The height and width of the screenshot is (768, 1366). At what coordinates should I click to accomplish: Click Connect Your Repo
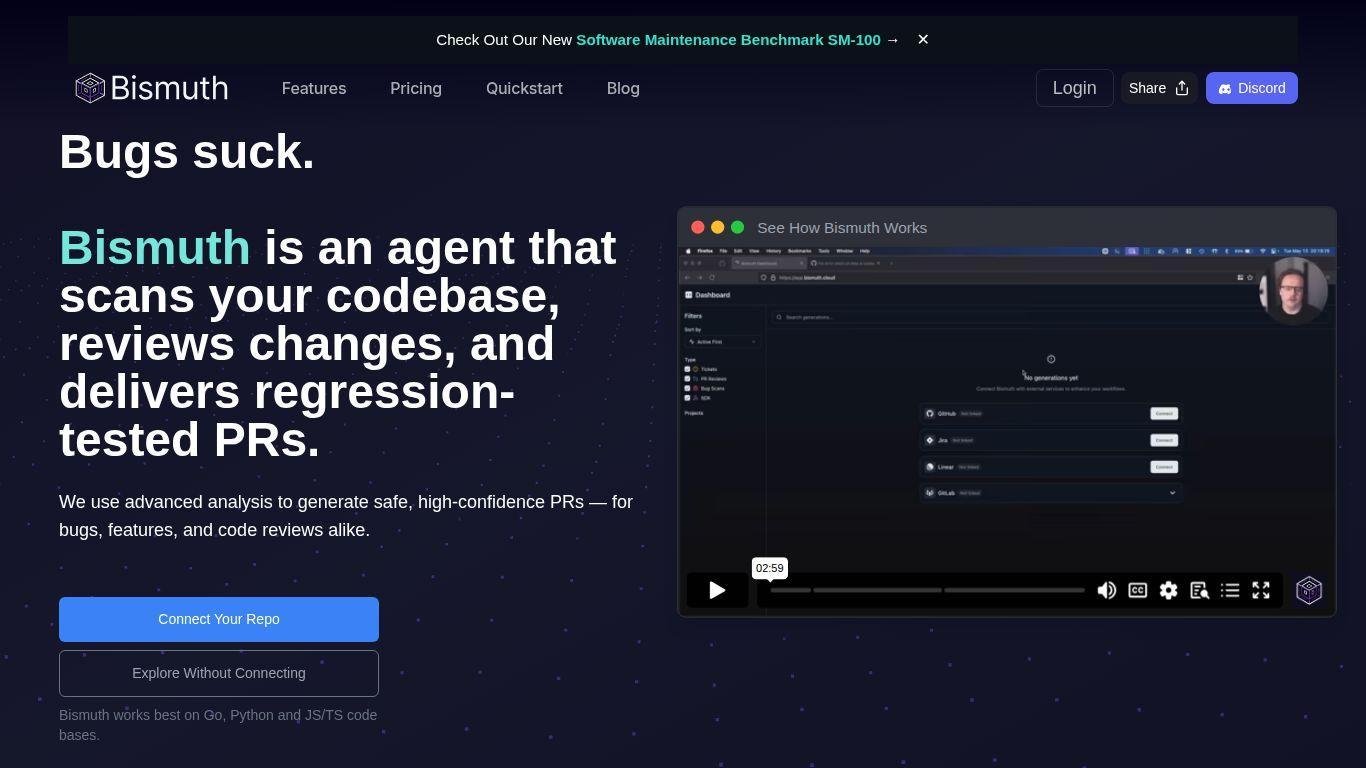click(219, 619)
